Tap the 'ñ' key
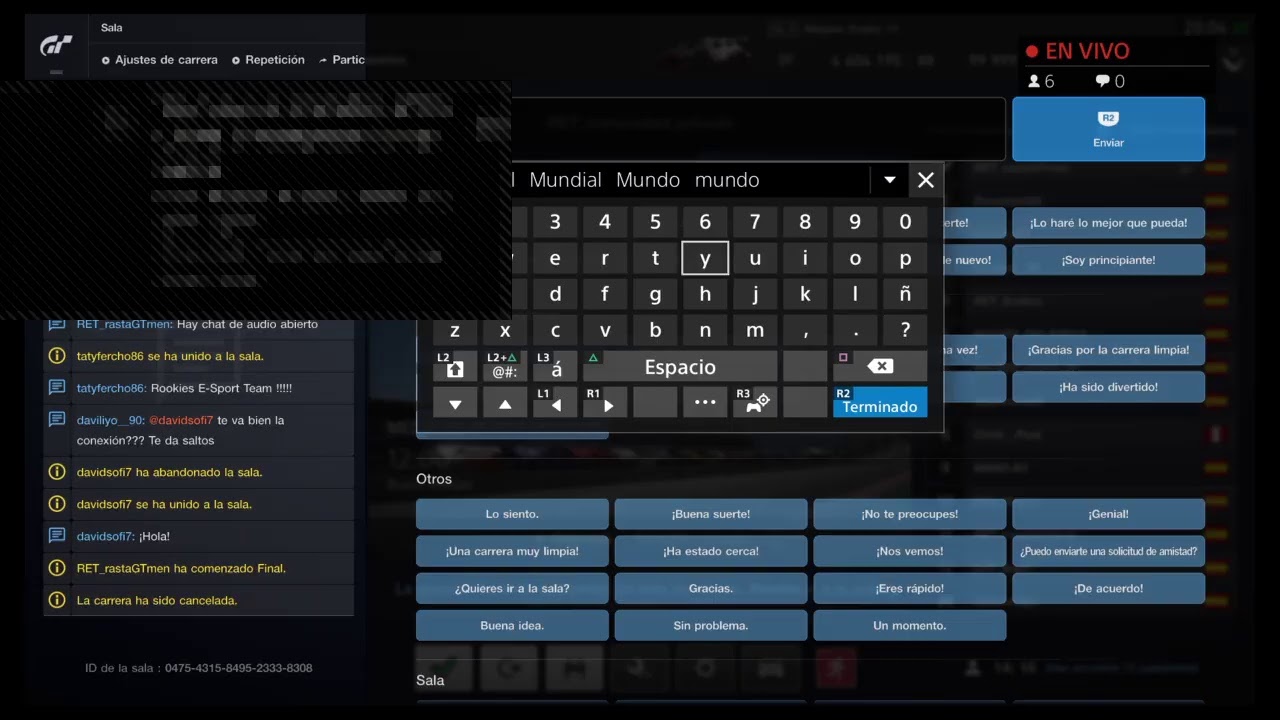This screenshot has width=1280, height=720. pos(905,294)
